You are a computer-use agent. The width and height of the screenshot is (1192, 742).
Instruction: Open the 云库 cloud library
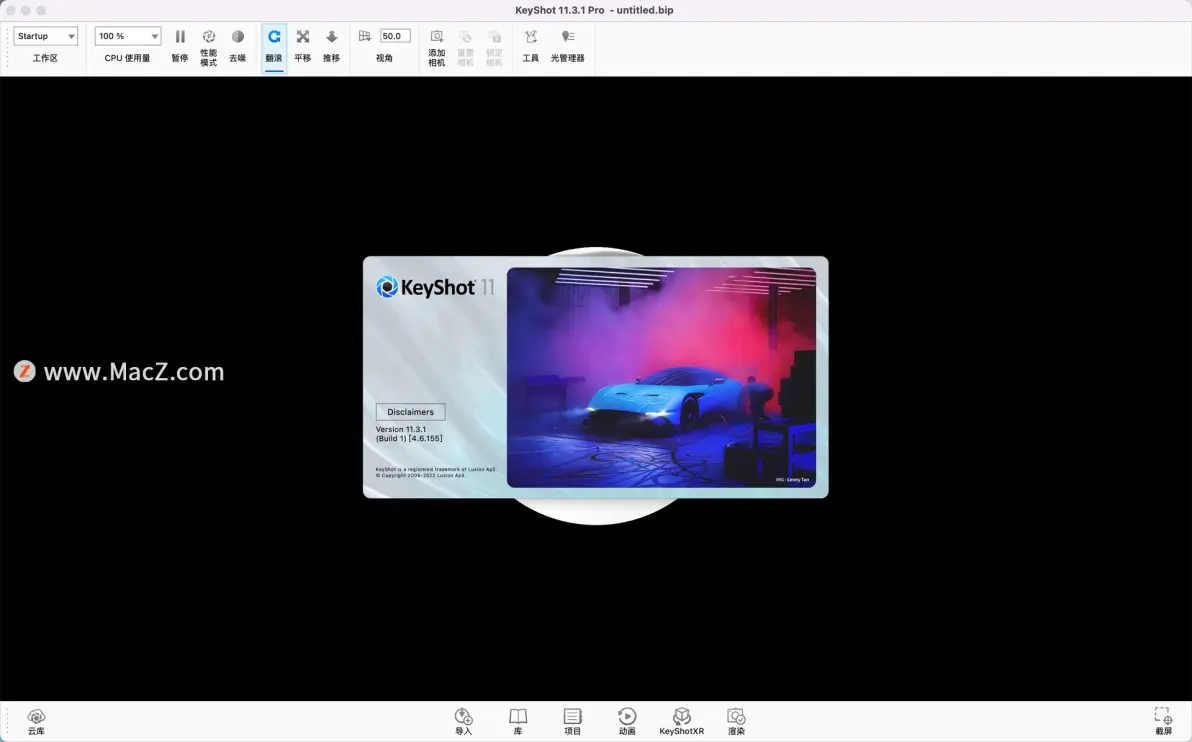[36, 717]
